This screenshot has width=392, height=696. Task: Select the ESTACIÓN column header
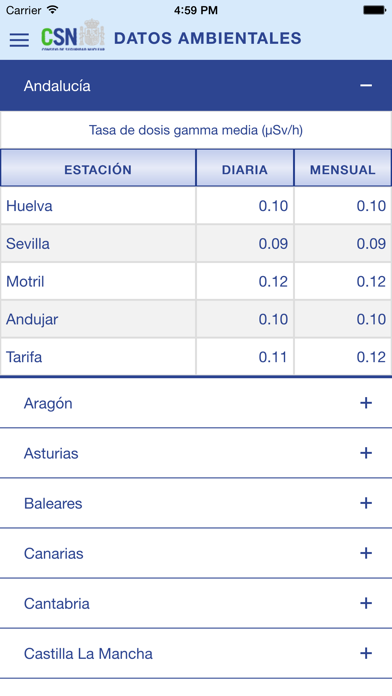pos(98,168)
